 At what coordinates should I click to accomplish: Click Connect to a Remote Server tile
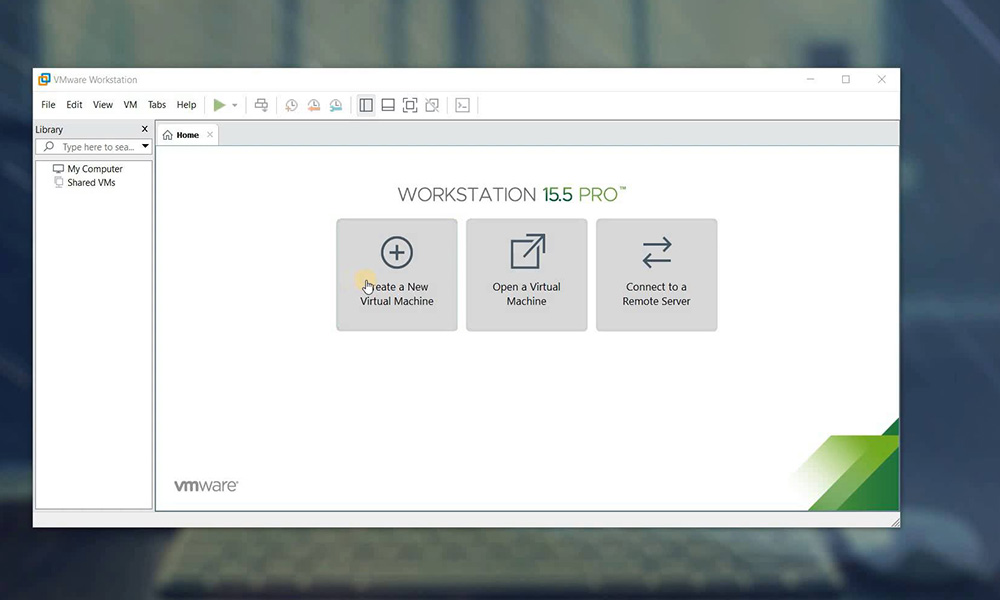(x=657, y=275)
